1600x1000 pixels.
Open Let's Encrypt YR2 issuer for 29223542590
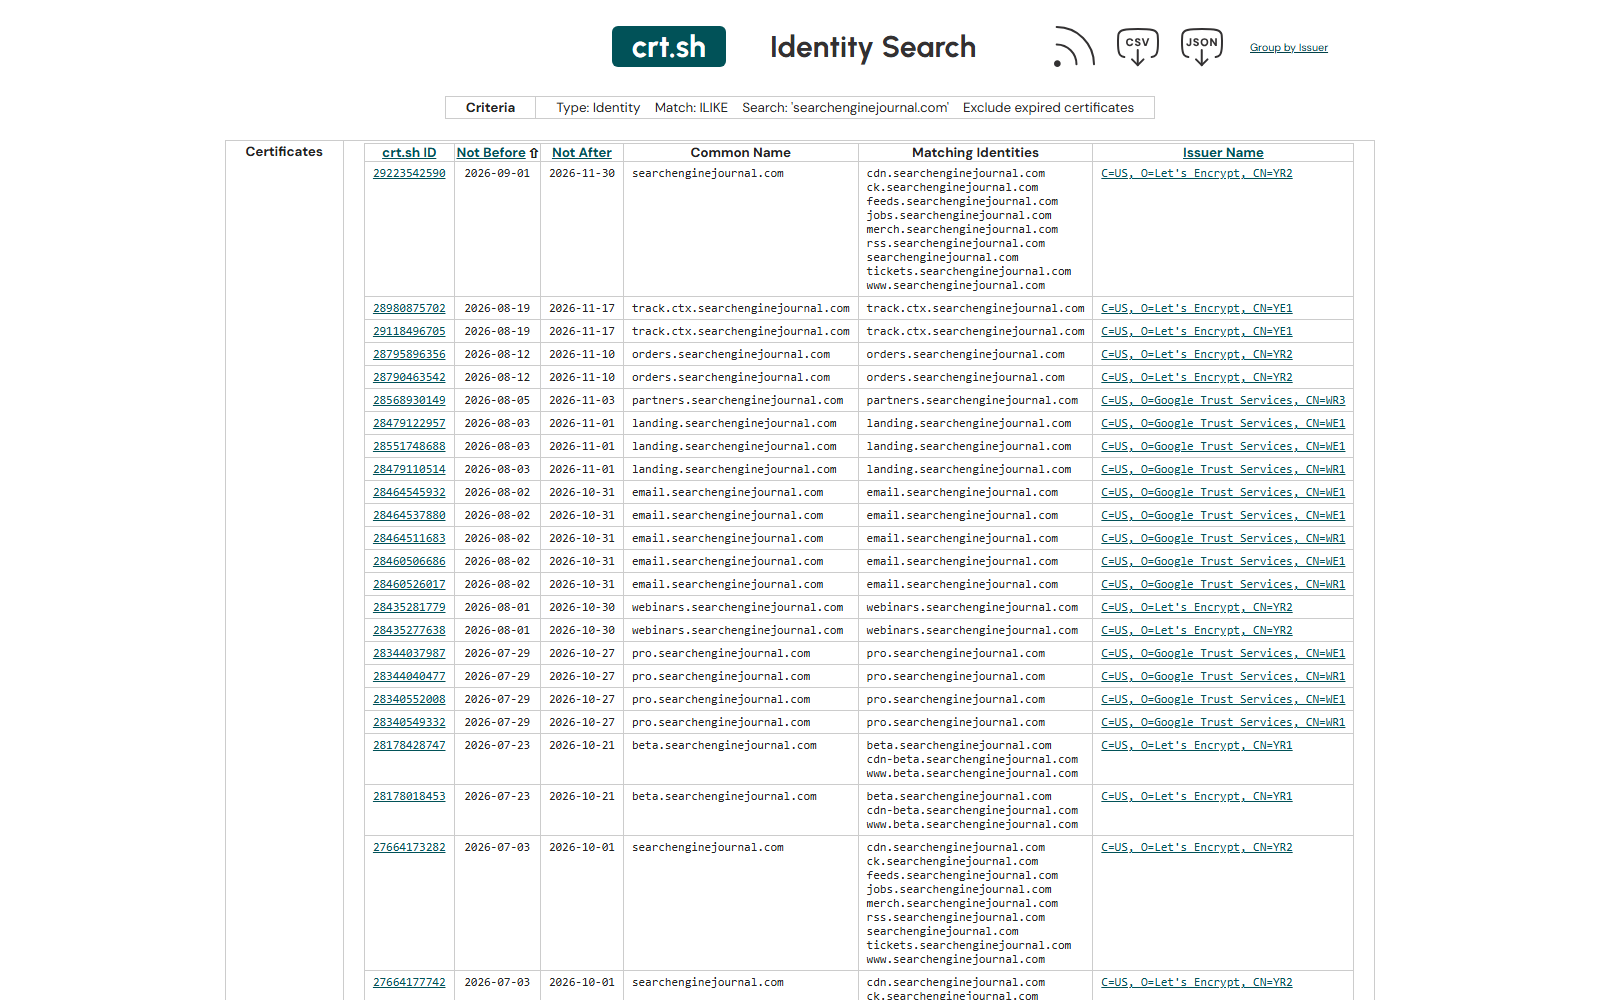pyautogui.click(x=1196, y=174)
